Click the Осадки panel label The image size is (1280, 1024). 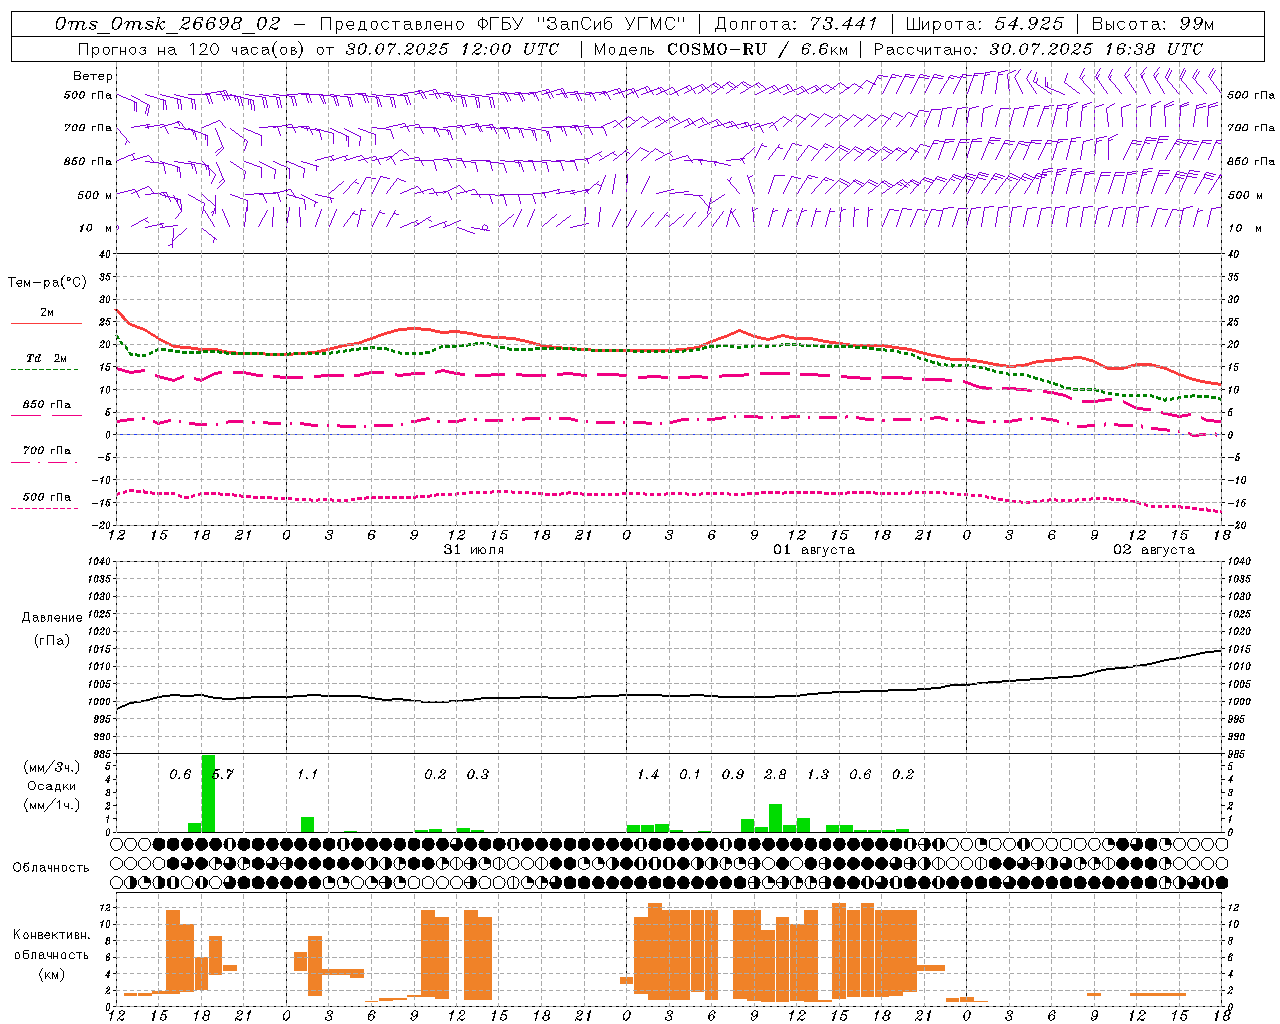(x=52, y=786)
